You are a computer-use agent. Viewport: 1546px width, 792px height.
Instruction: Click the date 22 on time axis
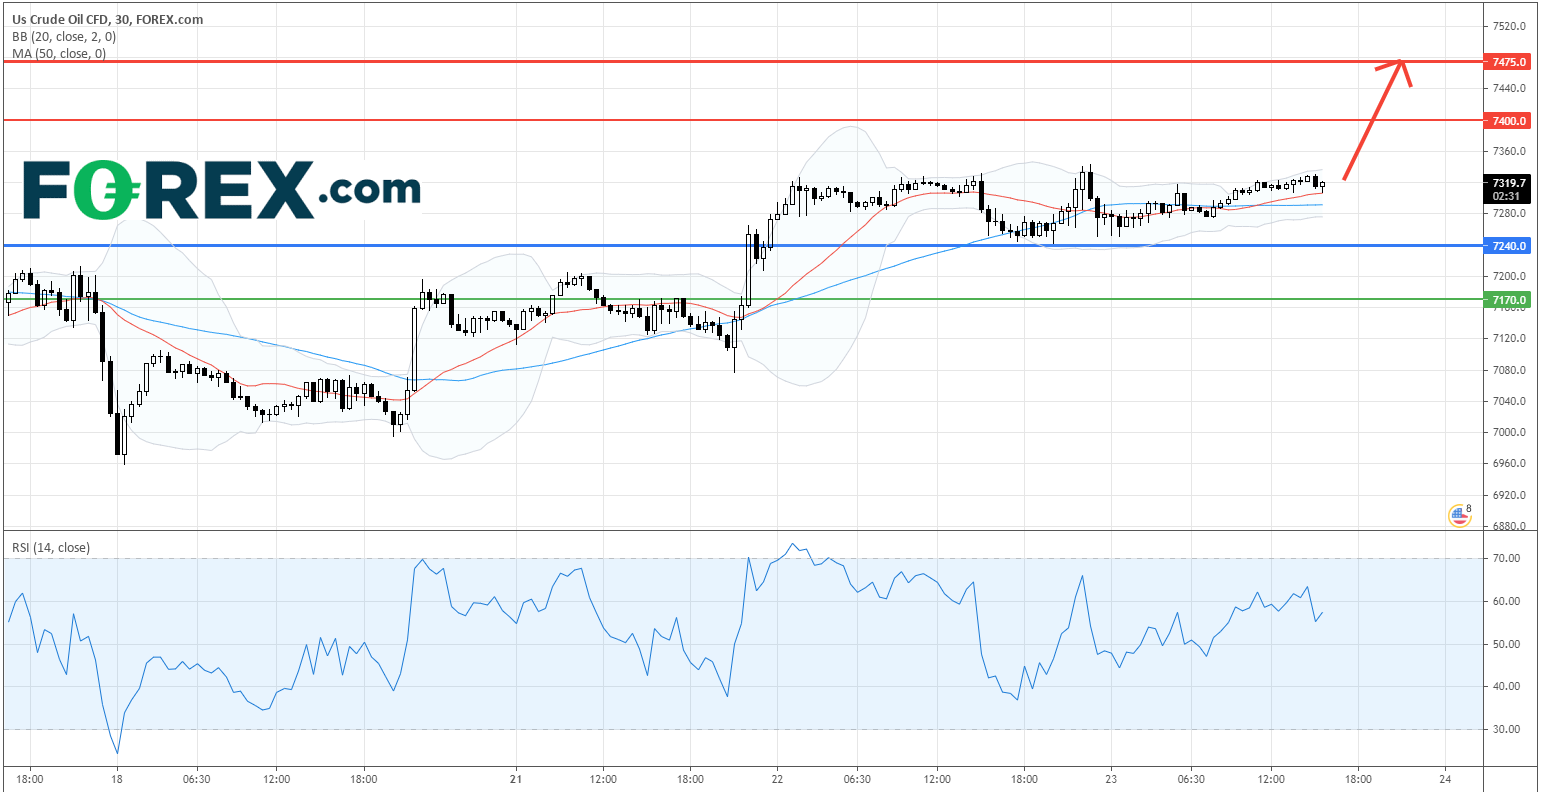[x=777, y=778]
